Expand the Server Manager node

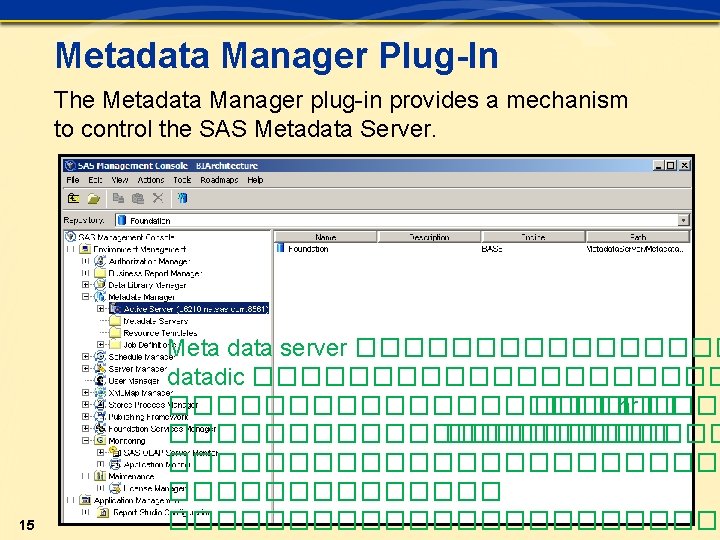85,368
